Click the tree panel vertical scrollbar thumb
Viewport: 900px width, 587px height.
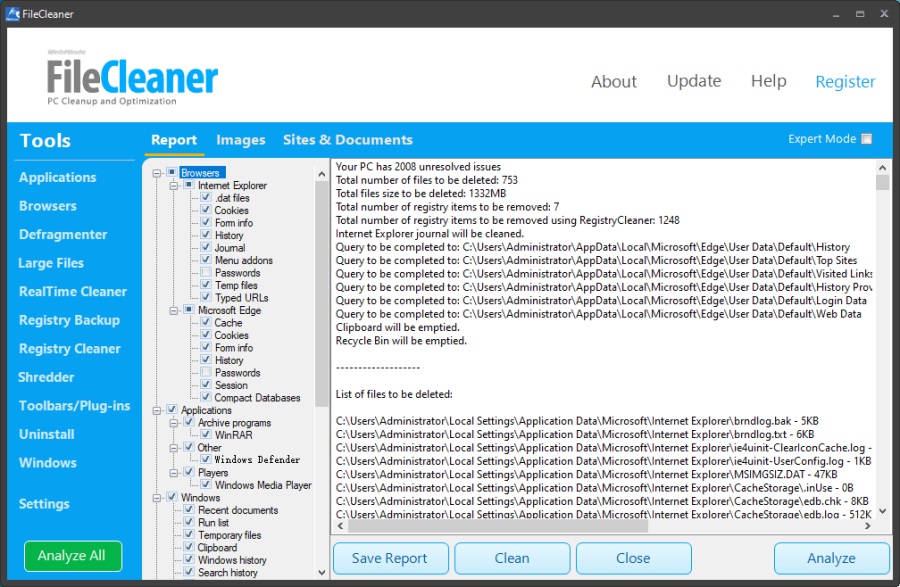(x=321, y=293)
